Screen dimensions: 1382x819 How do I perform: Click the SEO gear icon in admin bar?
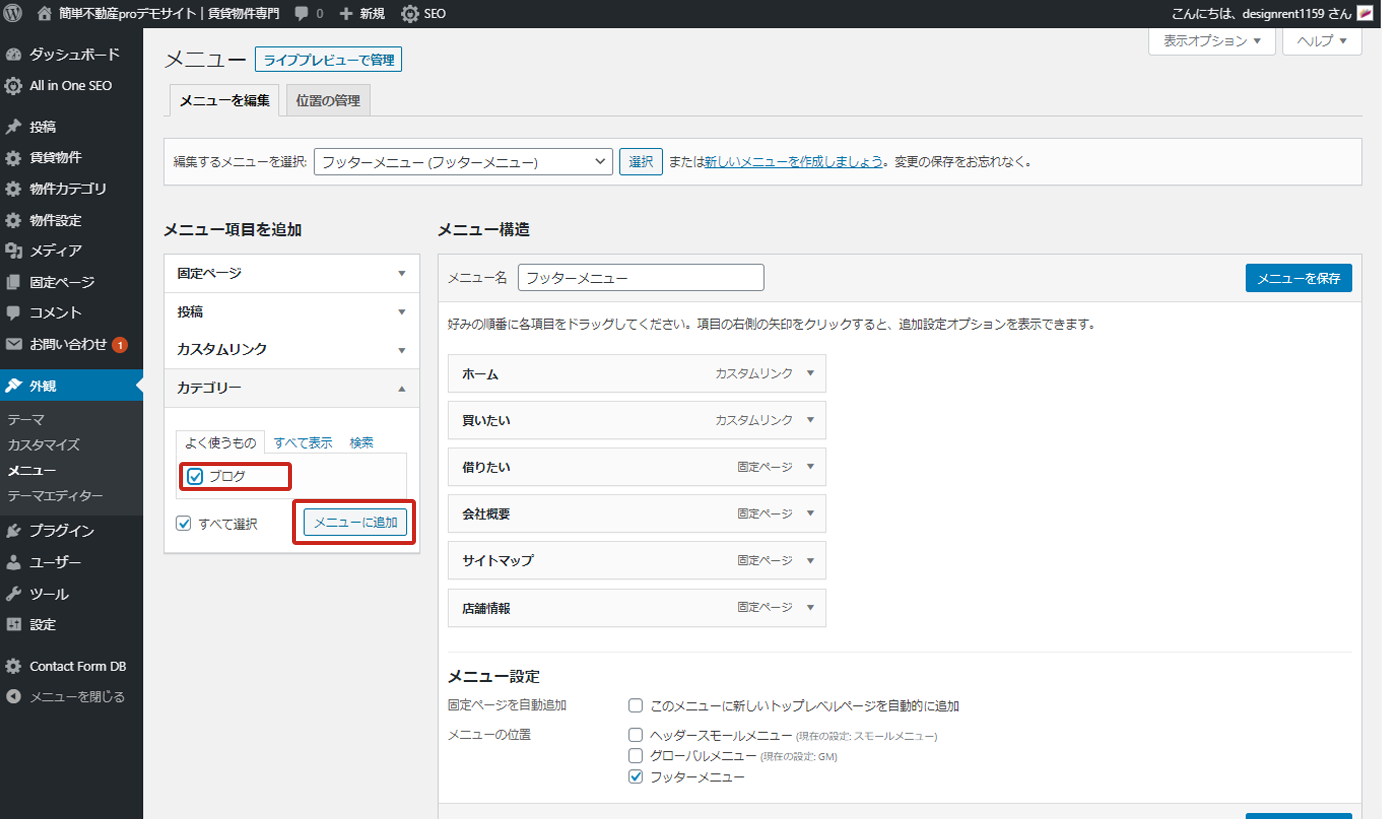point(410,14)
